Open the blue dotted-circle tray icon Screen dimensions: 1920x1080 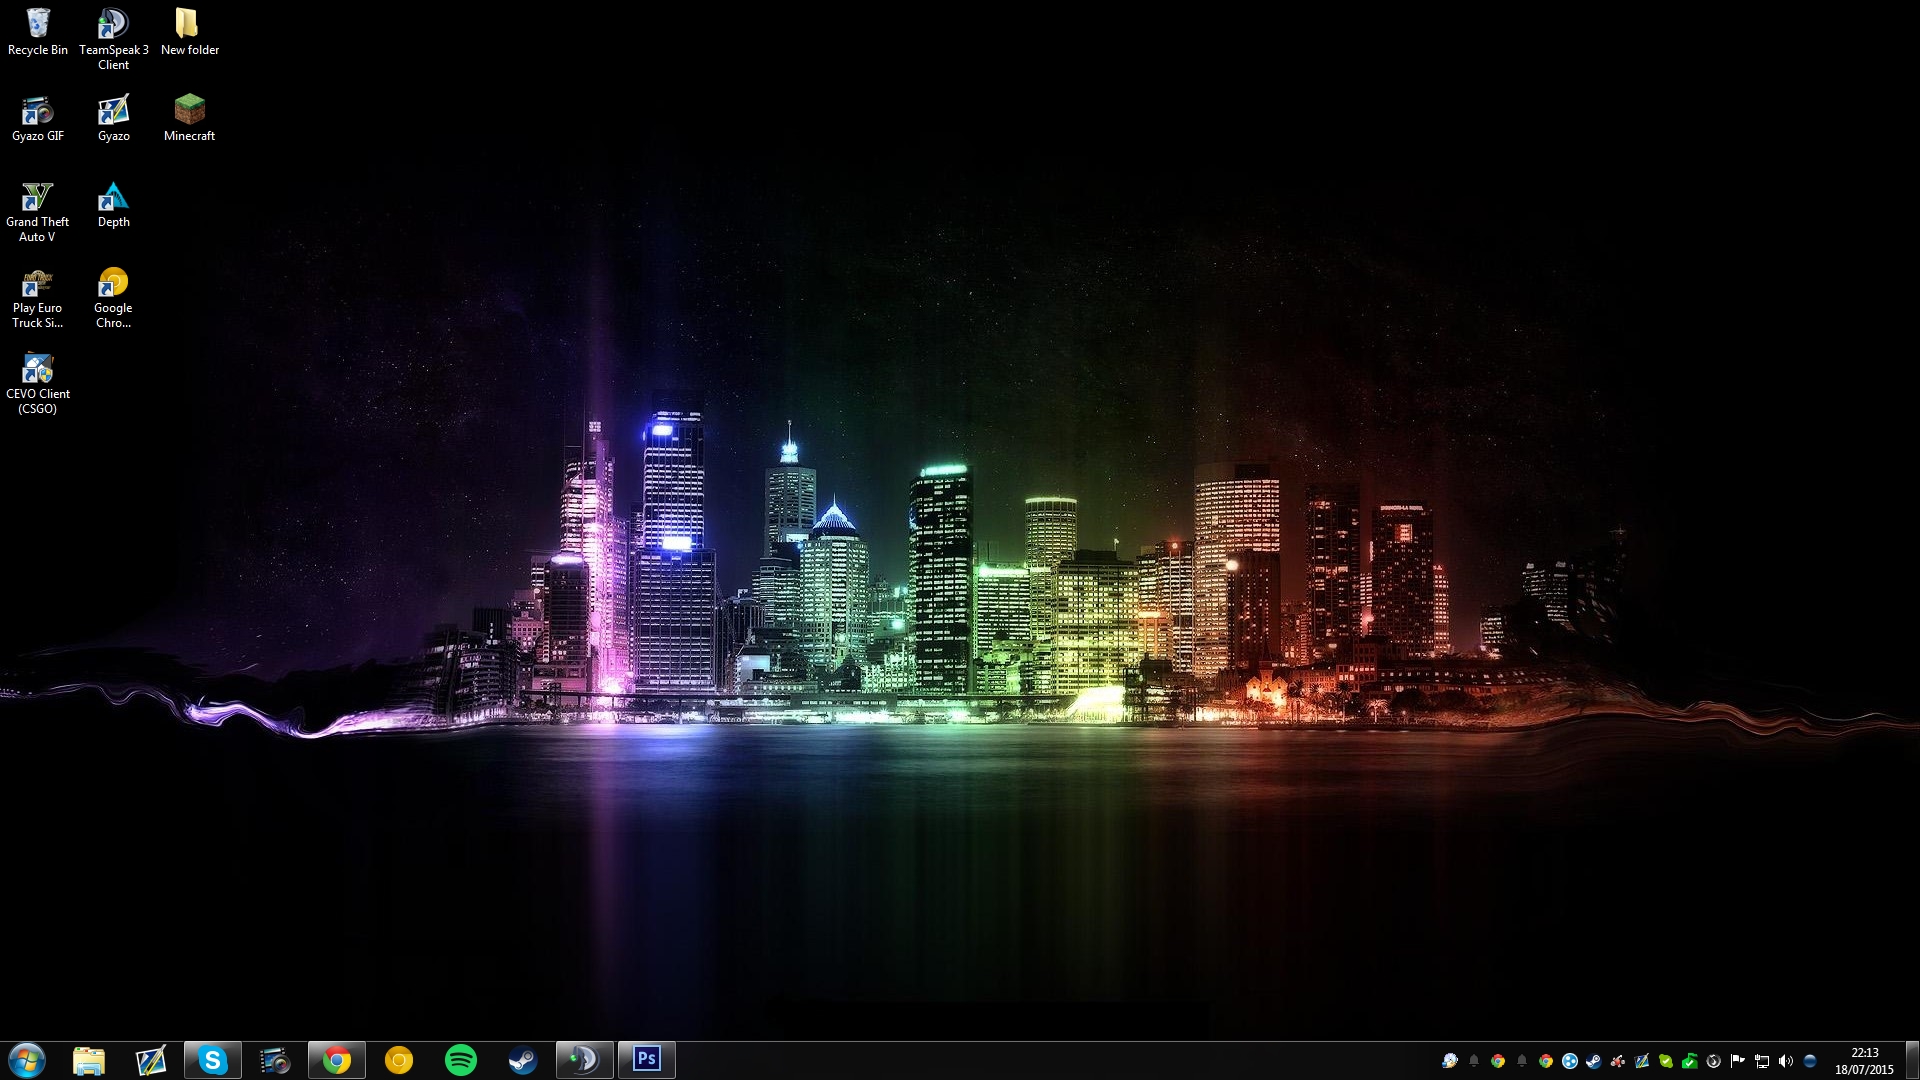(x=1570, y=1061)
